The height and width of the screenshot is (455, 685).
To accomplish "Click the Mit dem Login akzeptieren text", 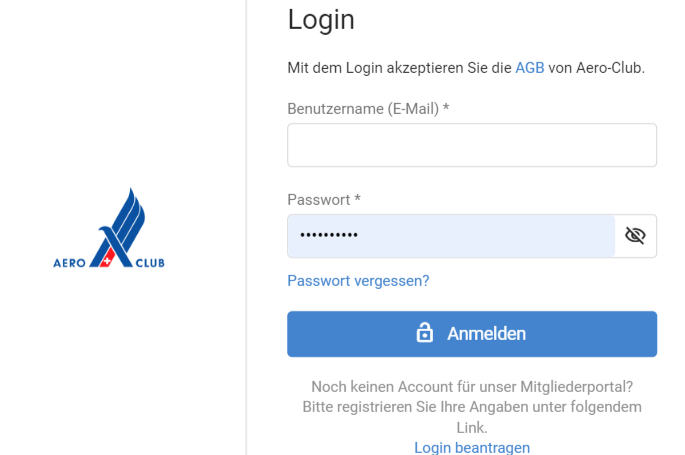I will (399, 68).
